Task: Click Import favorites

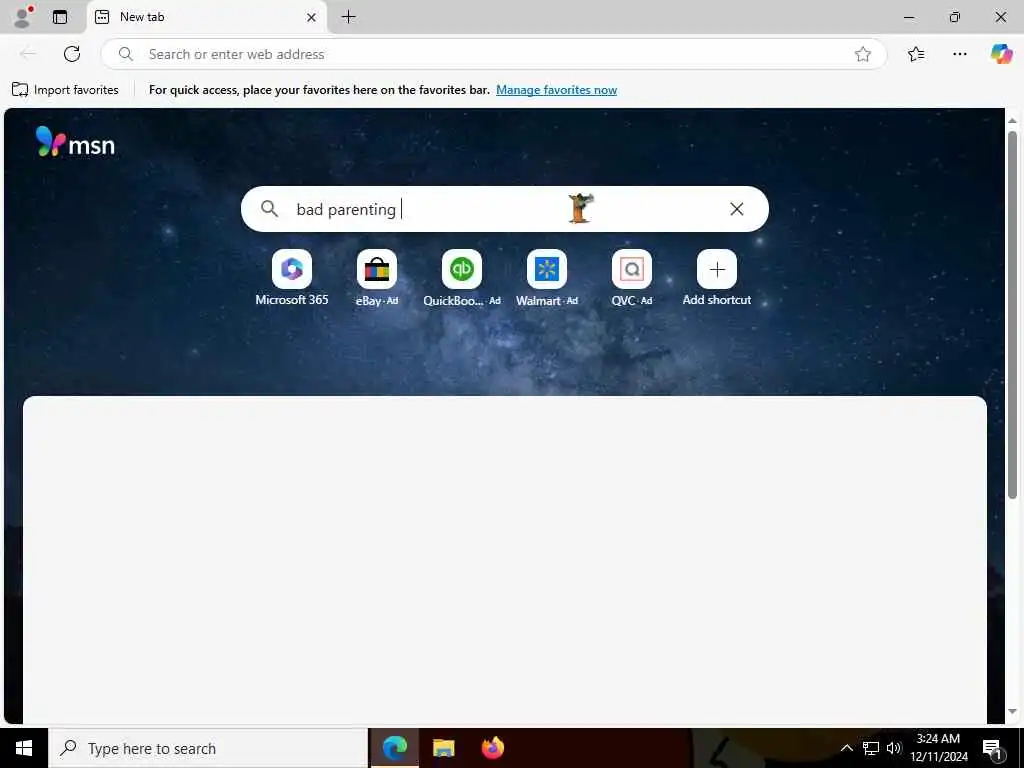Action: coord(65,89)
